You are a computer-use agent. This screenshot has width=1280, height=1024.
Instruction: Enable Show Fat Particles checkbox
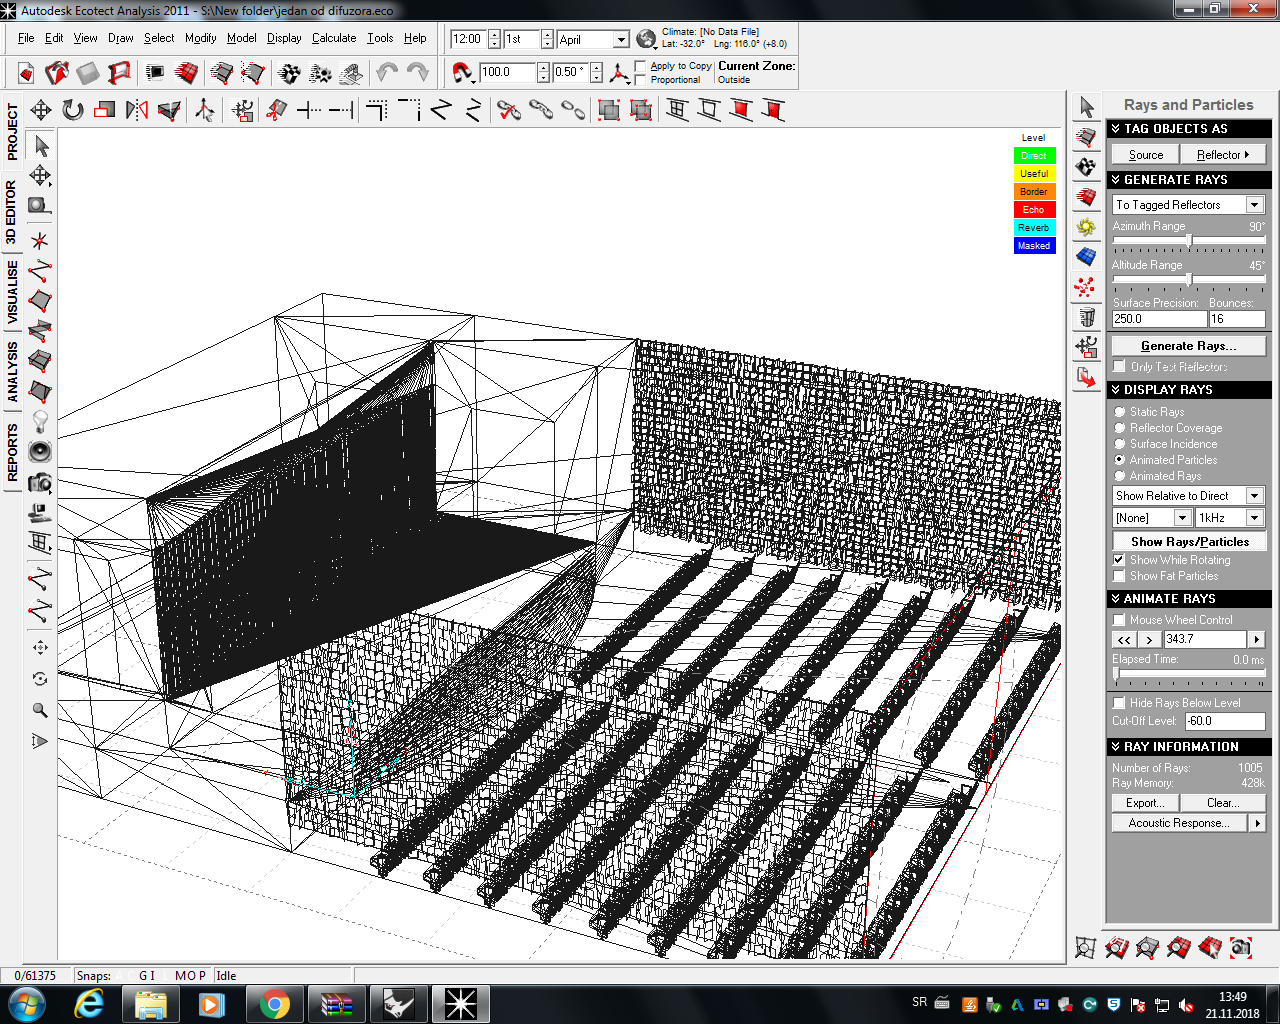click(1120, 576)
